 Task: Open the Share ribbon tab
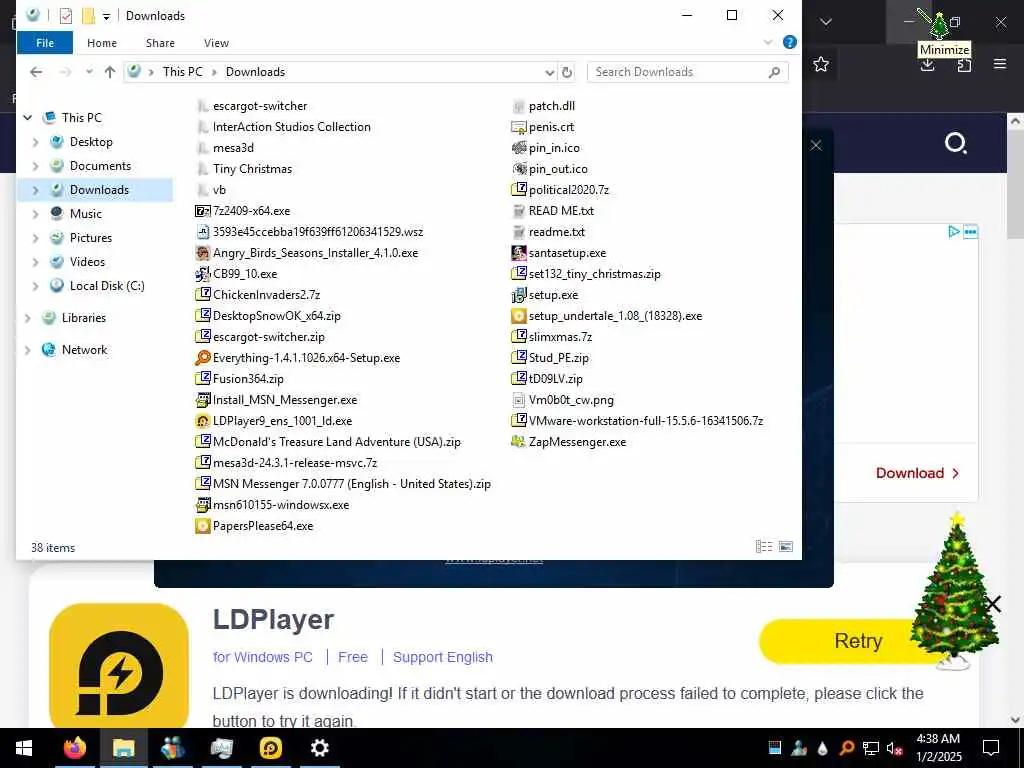coord(160,43)
